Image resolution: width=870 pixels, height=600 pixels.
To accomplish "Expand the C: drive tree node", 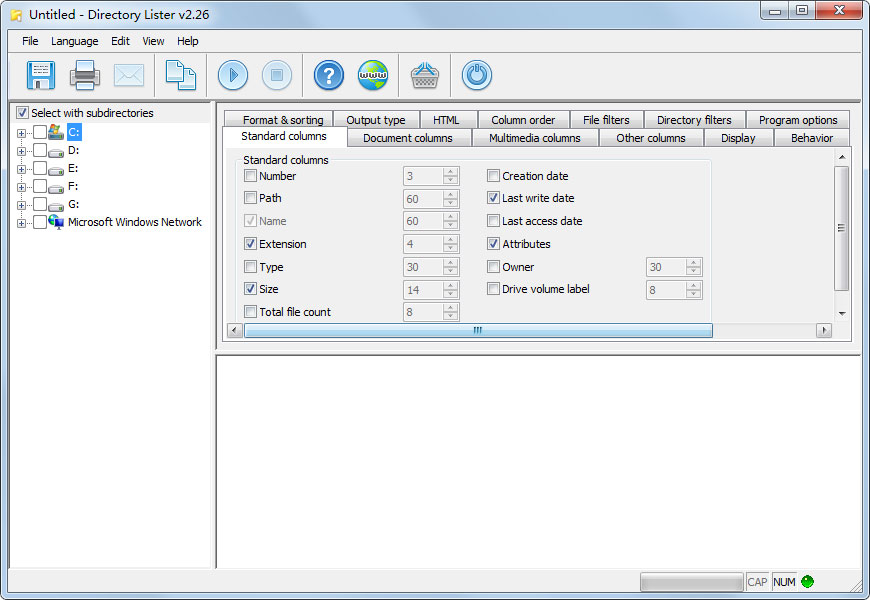I will click(21, 133).
